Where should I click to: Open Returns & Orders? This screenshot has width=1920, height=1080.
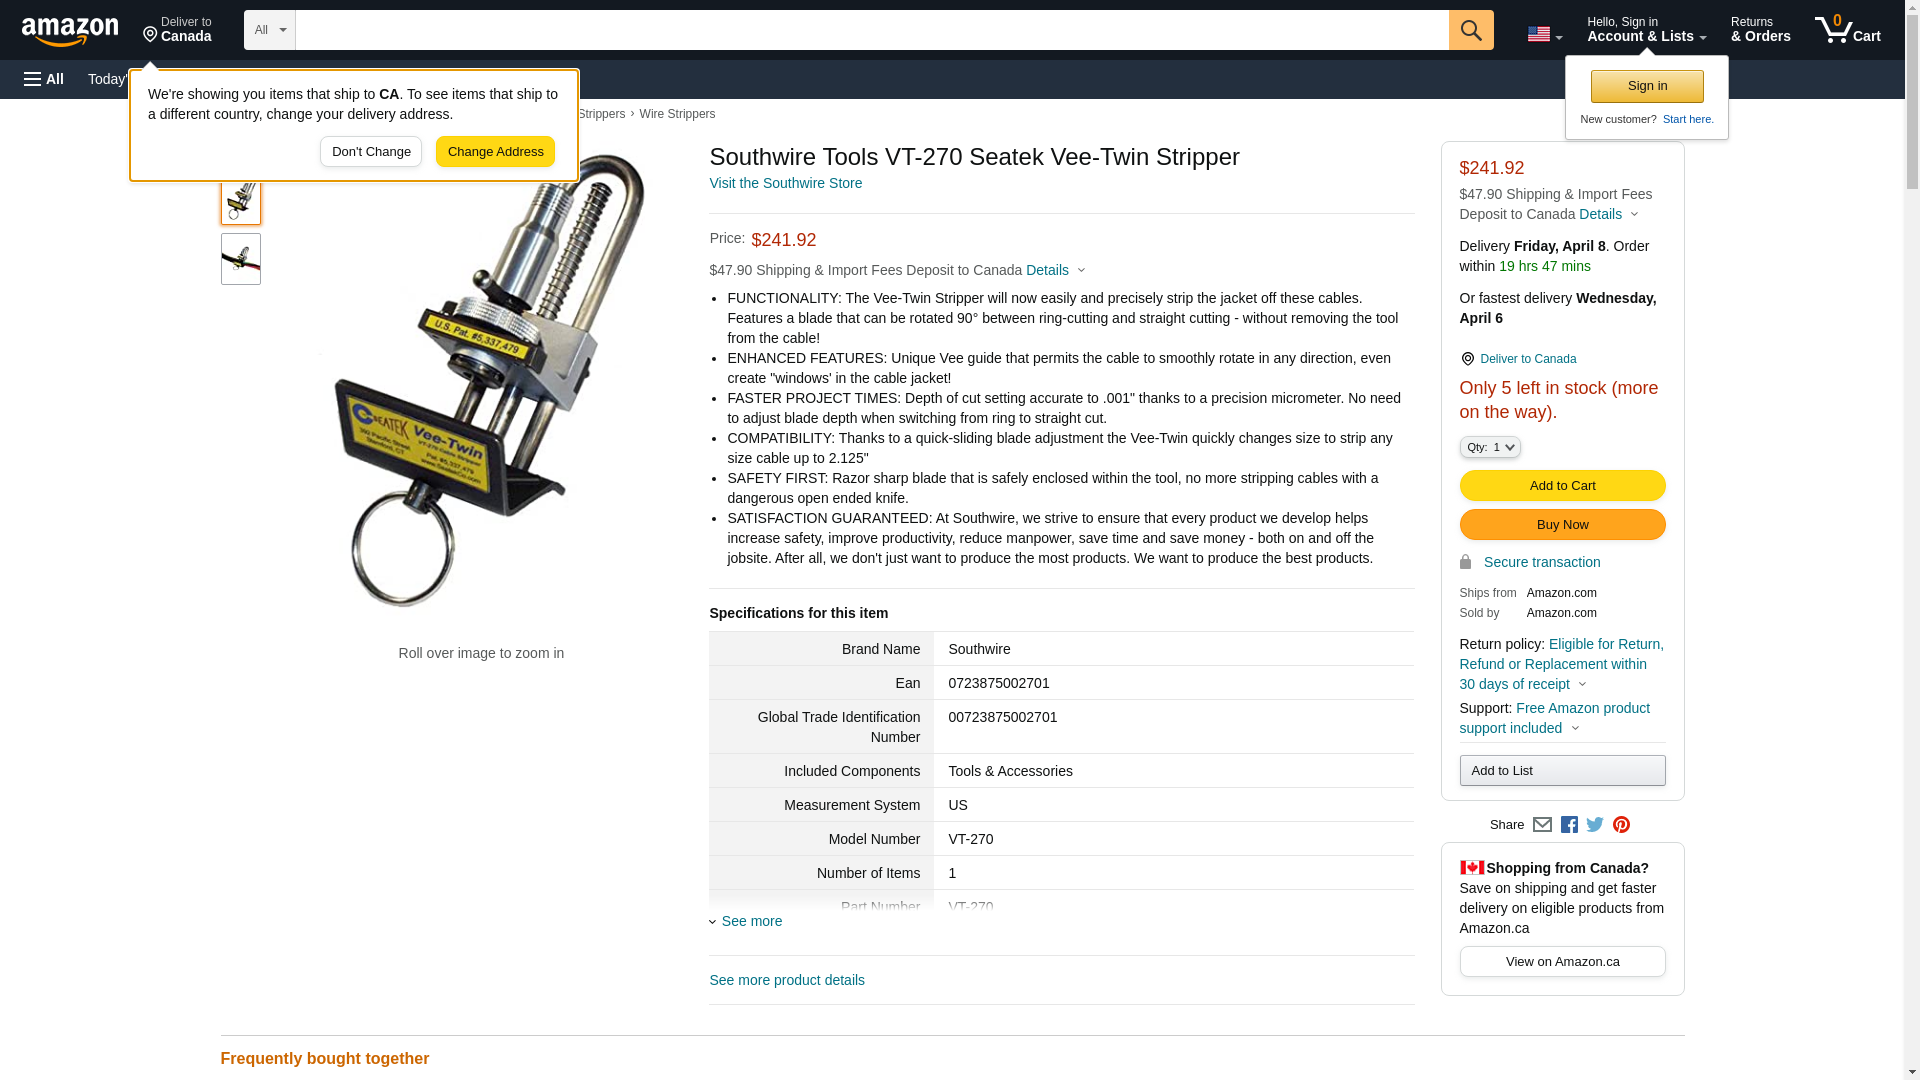pyautogui.click(x=1760, y=30)
